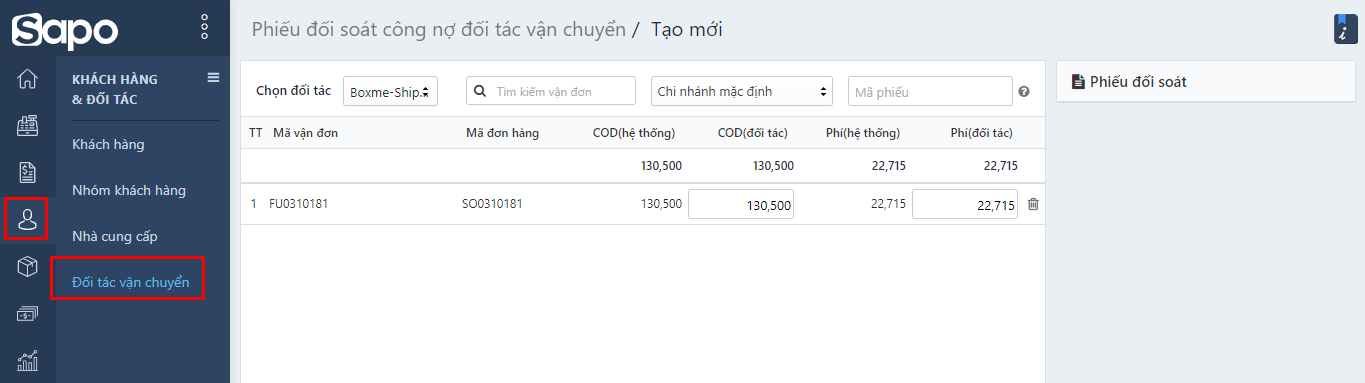Open the info guide icon top right

point(1344,28)
